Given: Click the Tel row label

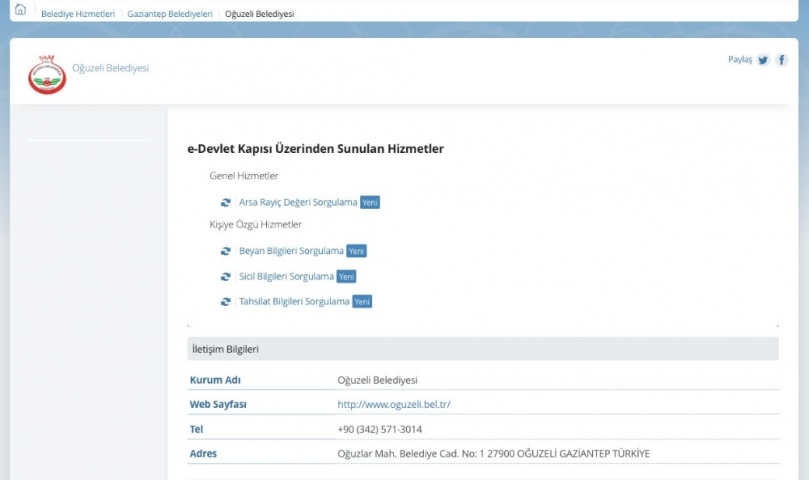Looking at the screenshot, I should 196,429.
